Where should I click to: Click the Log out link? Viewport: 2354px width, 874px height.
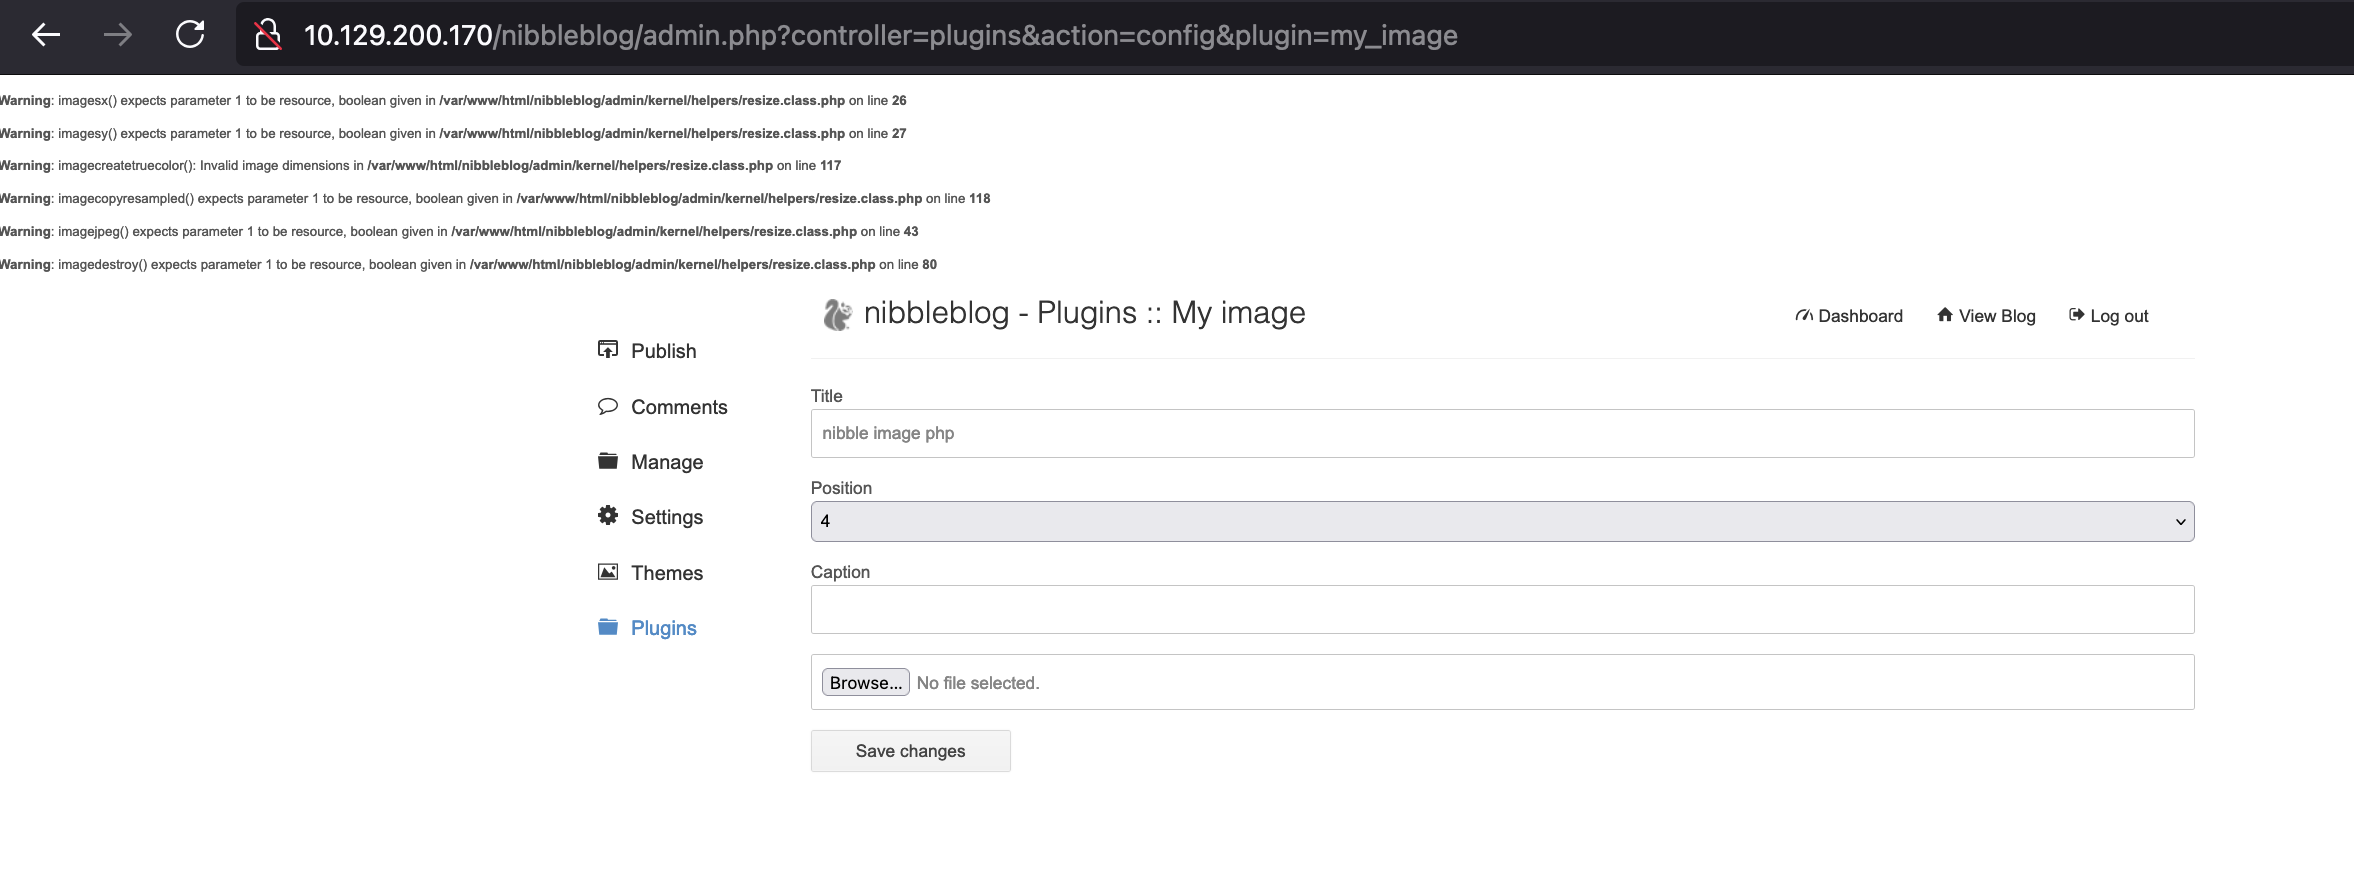pyautogui.click(x=2119, y=316)
